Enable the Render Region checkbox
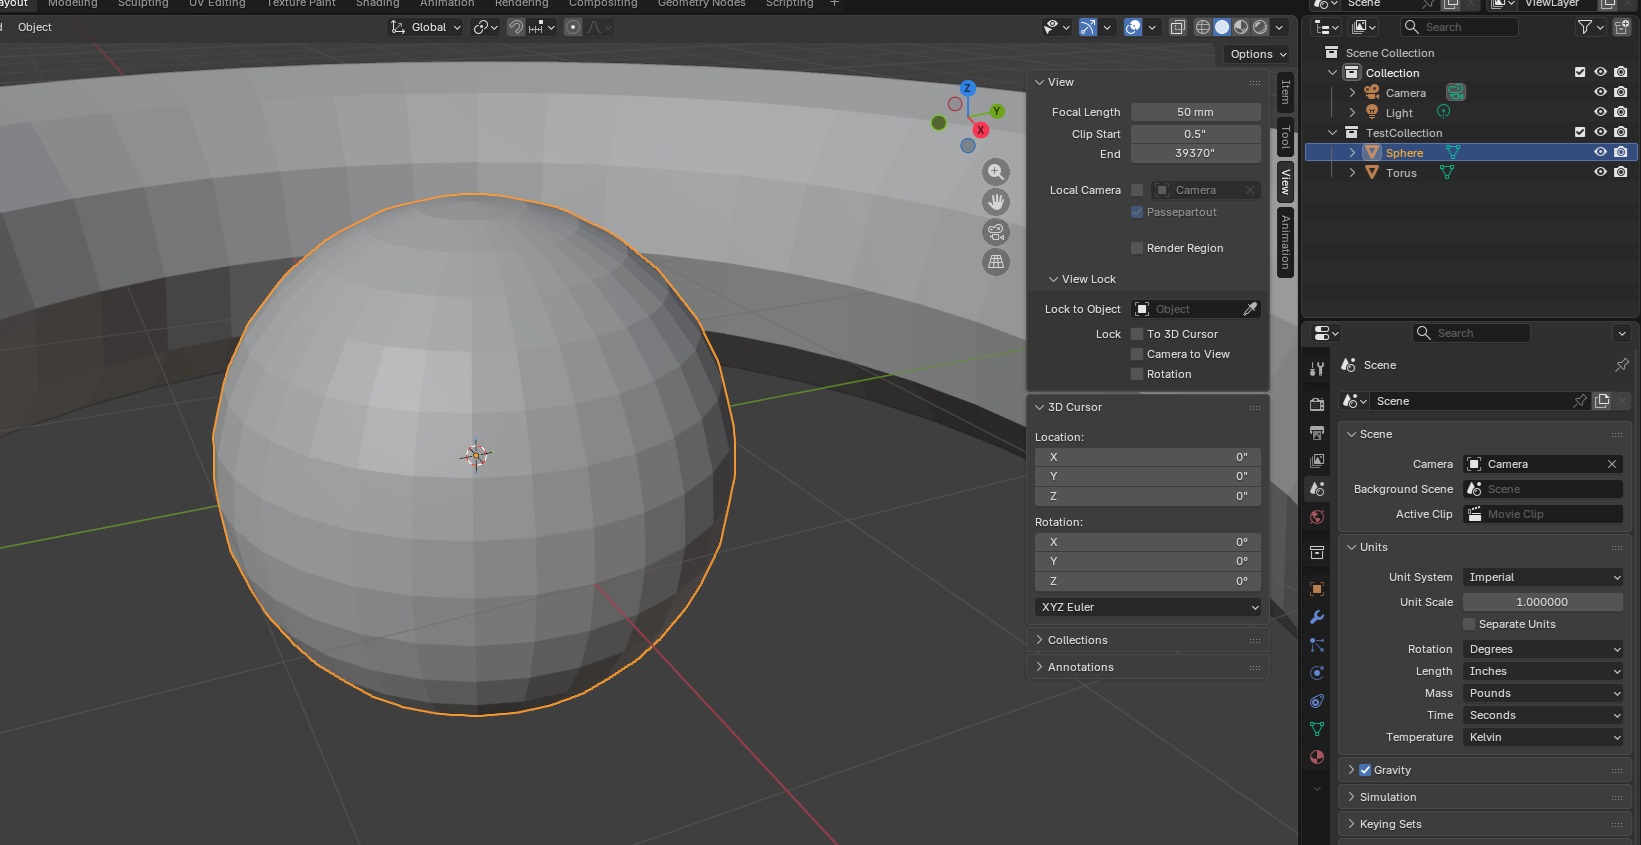1641x845 pixels. 1137,248
